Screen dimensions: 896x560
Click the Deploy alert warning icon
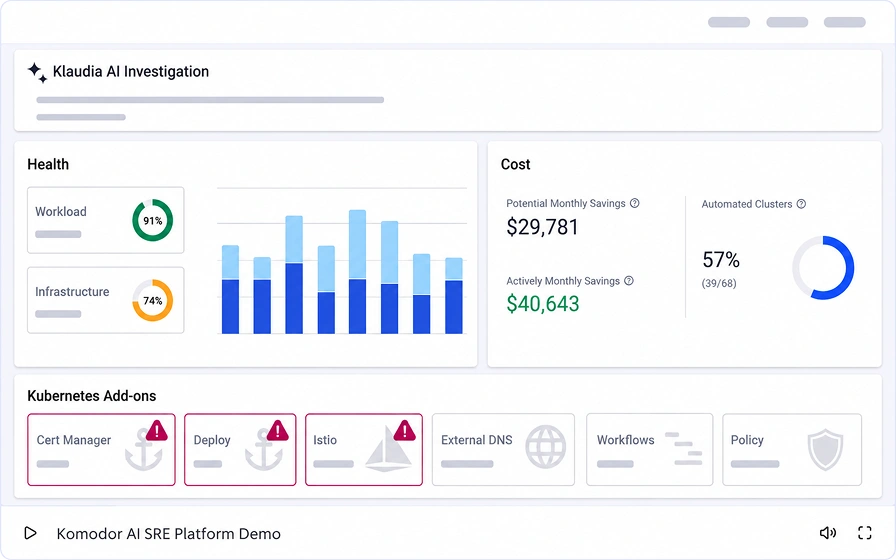pos(278,431)
